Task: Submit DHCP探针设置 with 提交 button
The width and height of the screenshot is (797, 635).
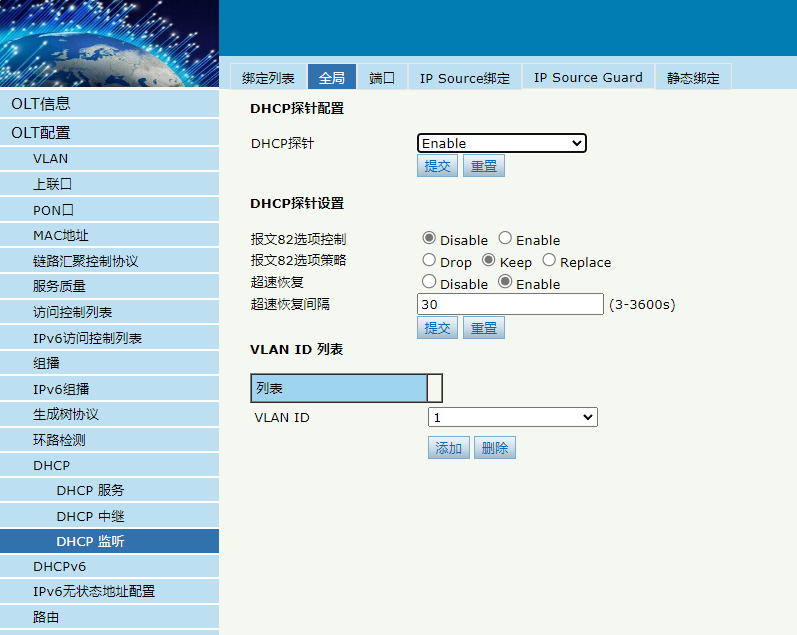Action: tap(437, 328)
